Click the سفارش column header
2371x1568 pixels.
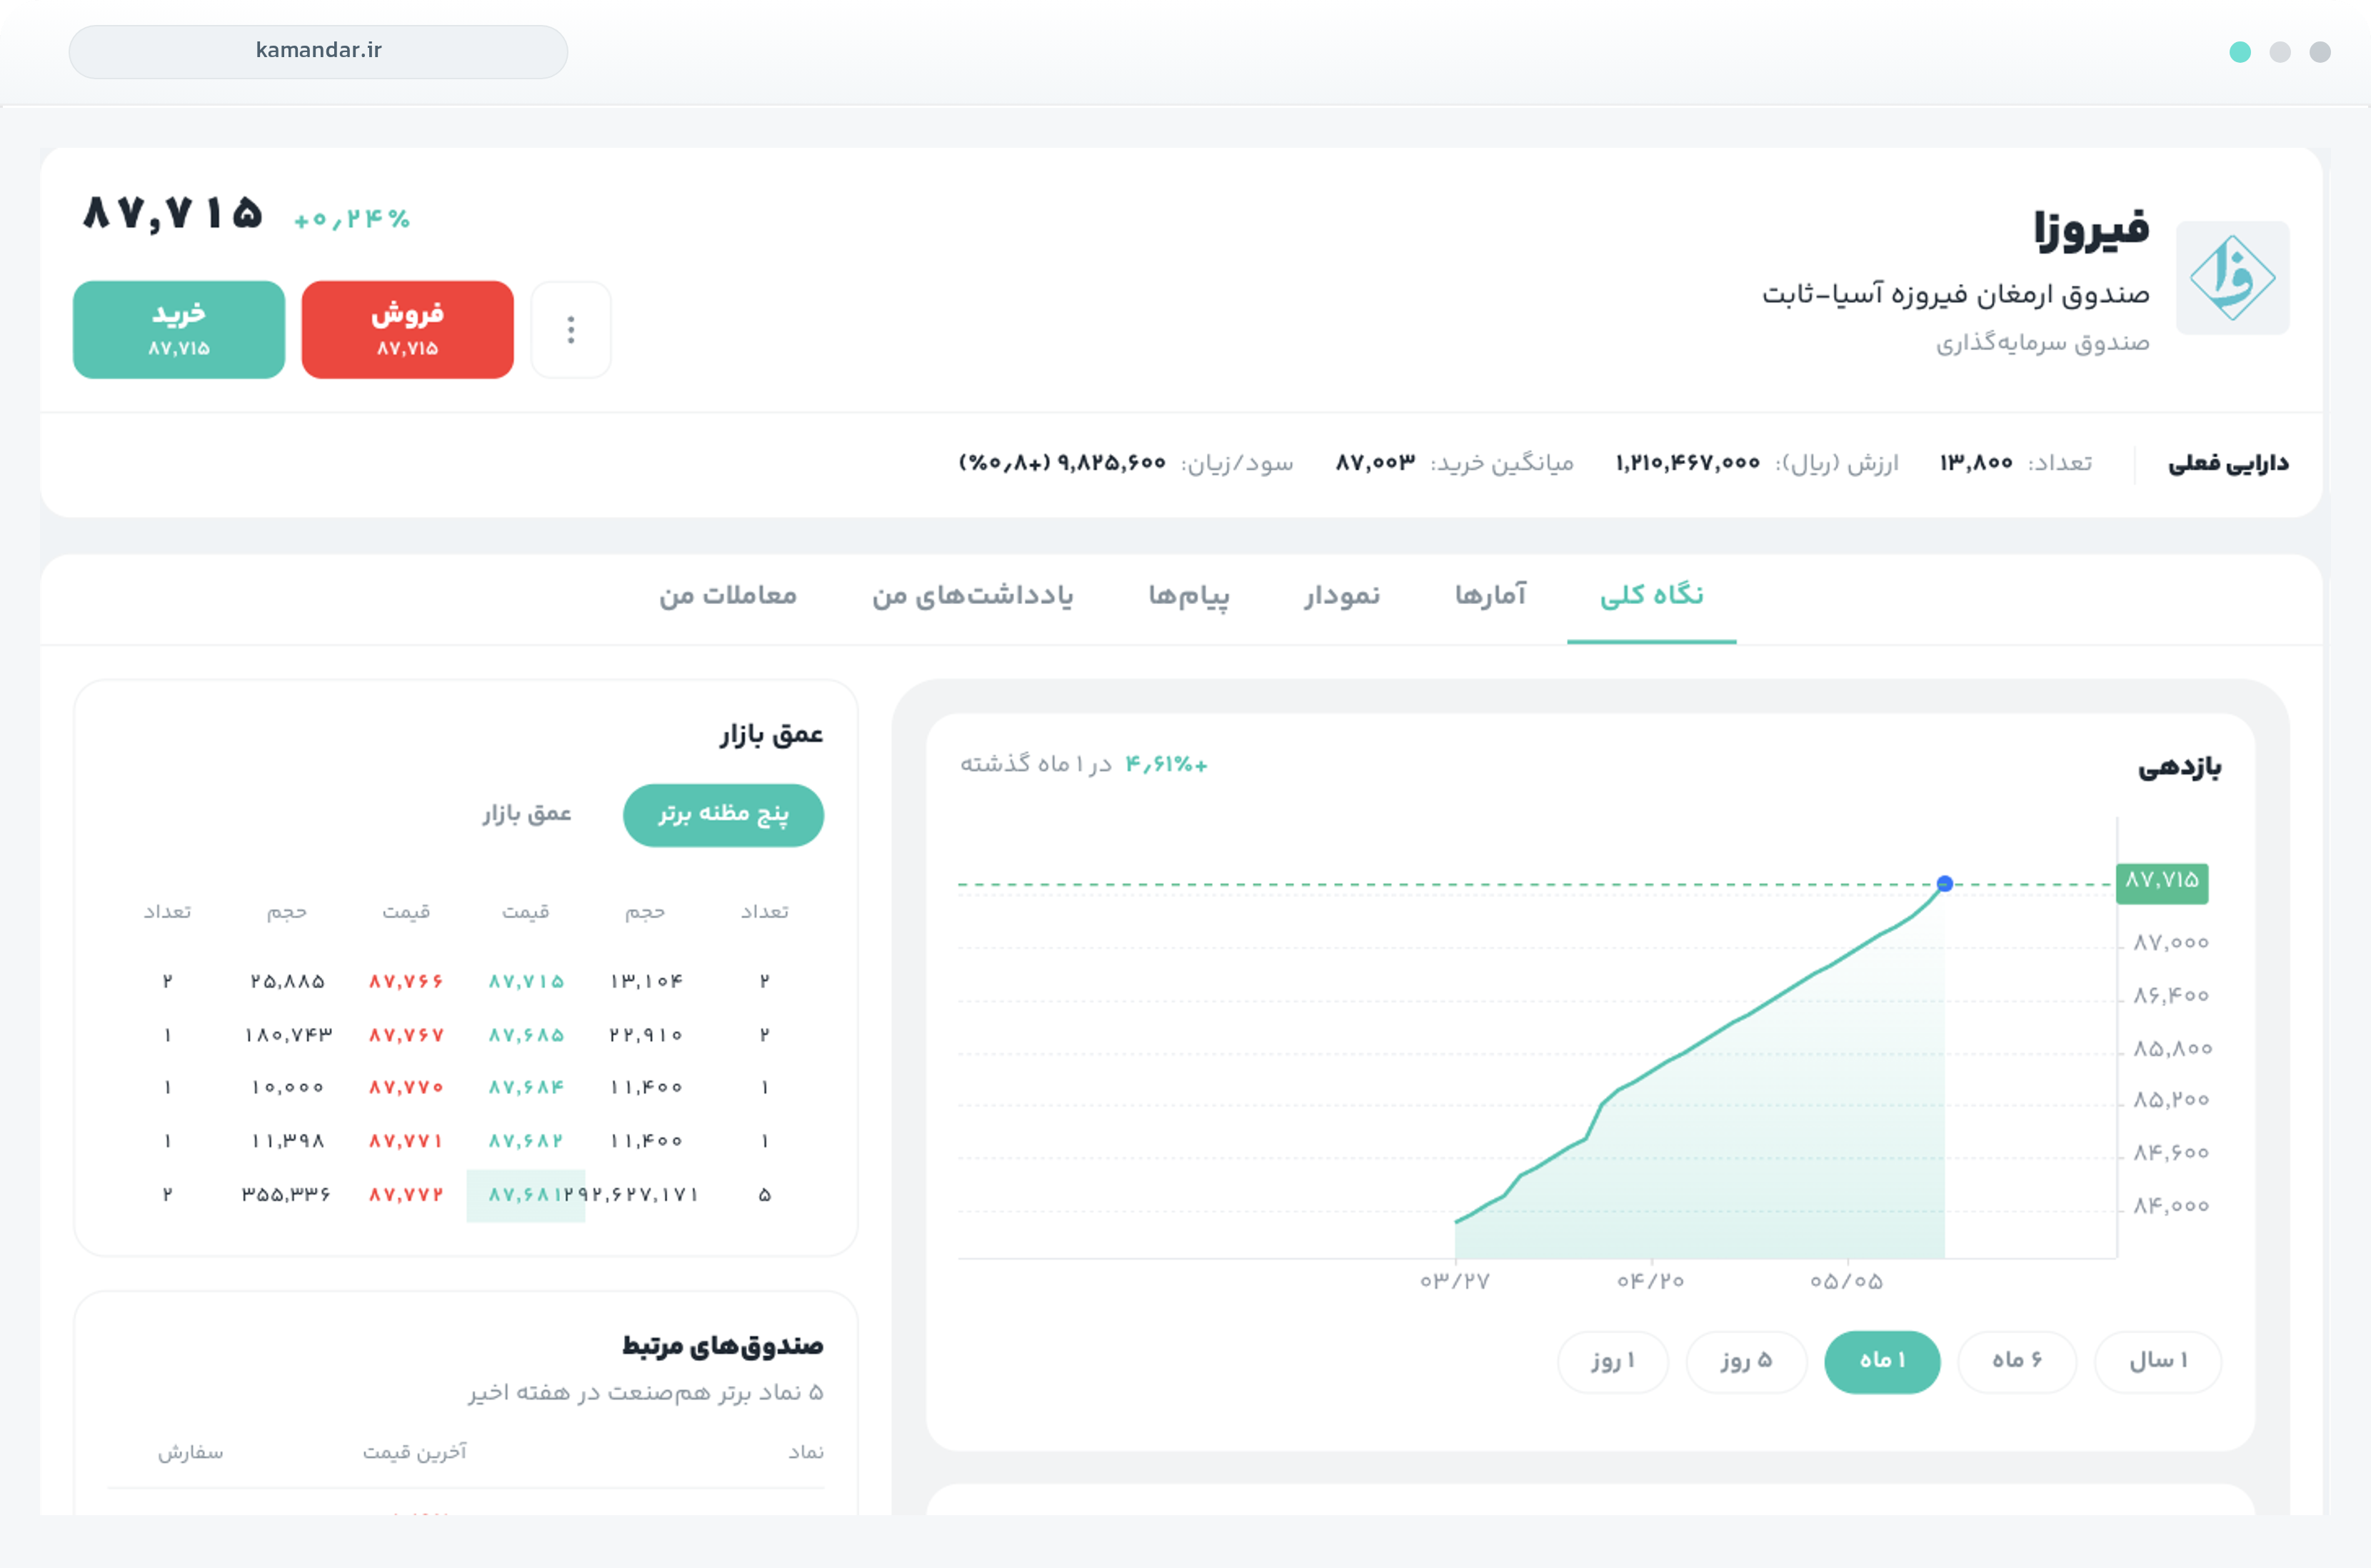(x=190, y=1452)
